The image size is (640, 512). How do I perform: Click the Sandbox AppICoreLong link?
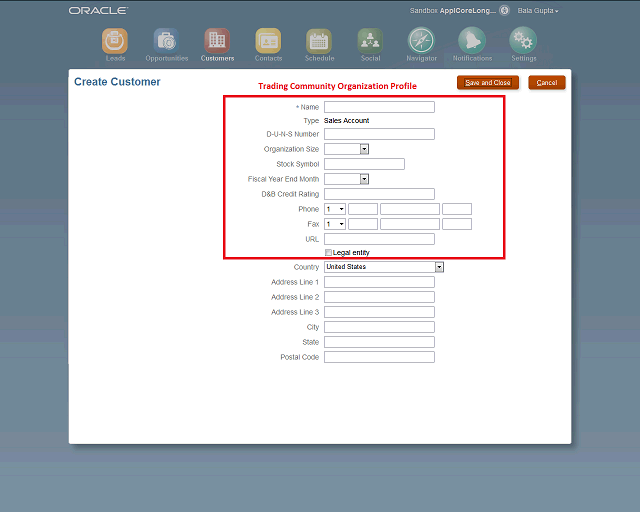pyautogui.click(x=453, y=11)
